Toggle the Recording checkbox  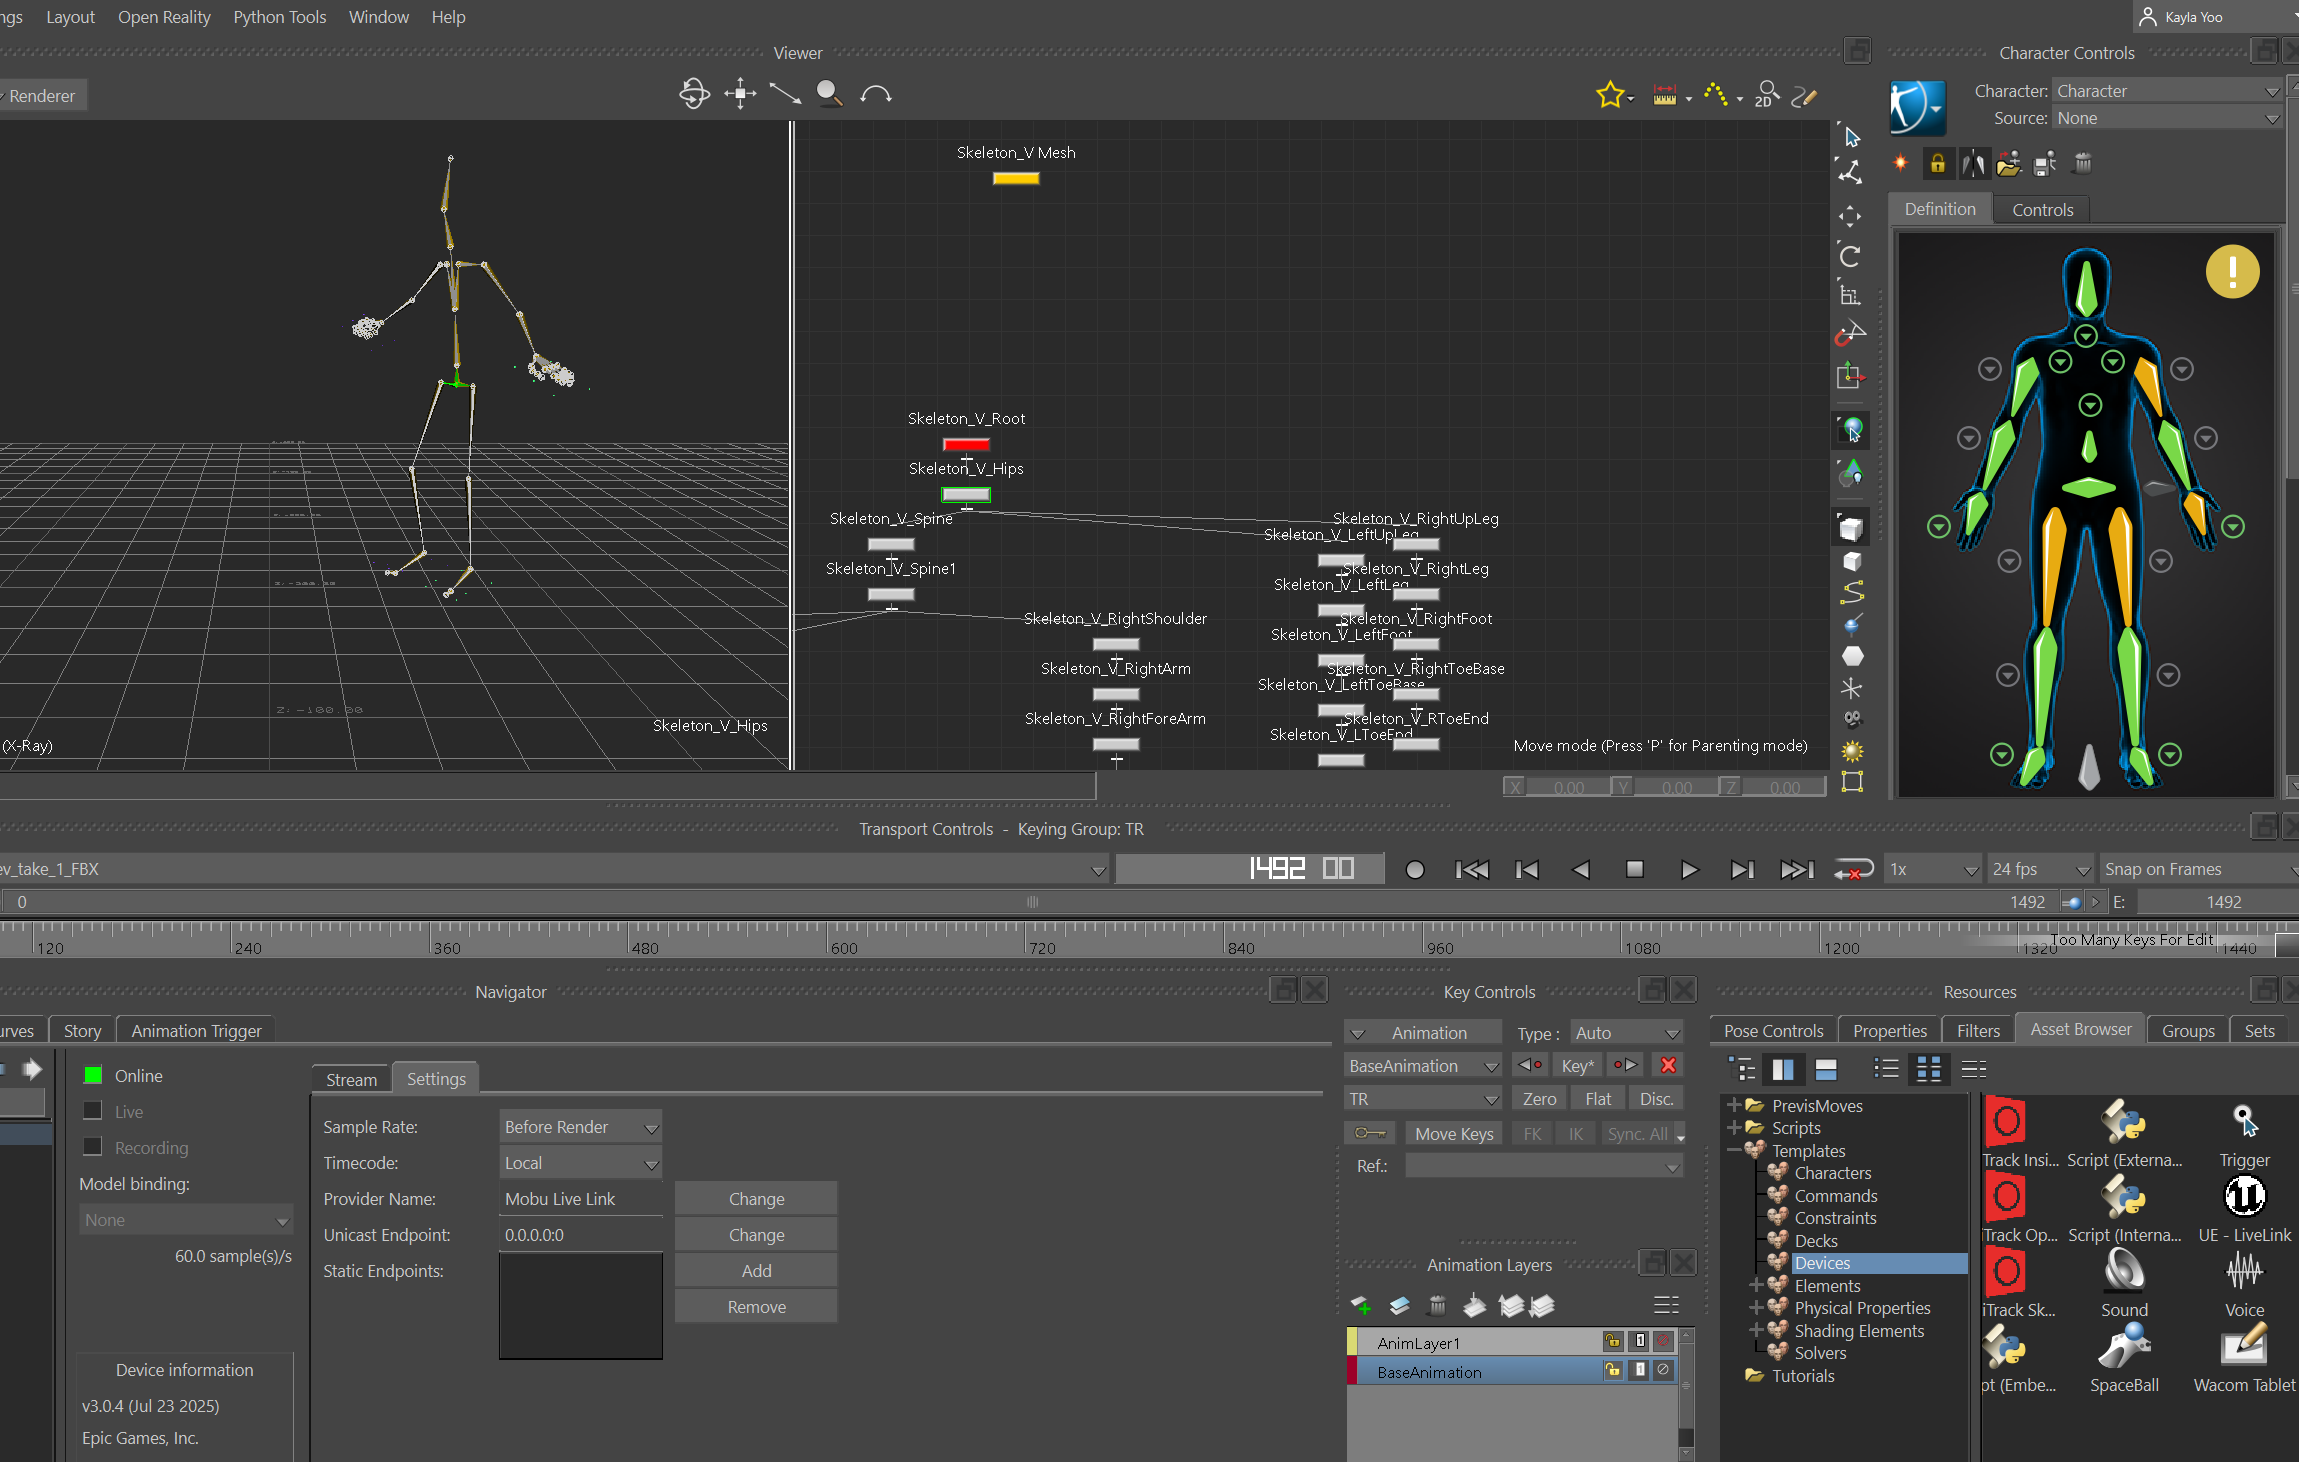[93, 1147]
